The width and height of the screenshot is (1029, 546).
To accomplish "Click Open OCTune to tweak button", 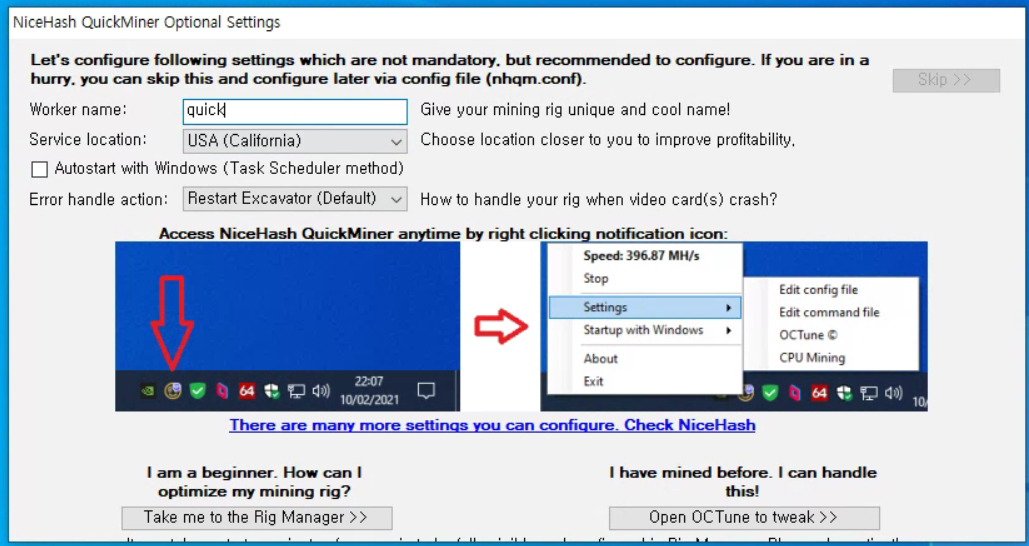I will (744, 518).
